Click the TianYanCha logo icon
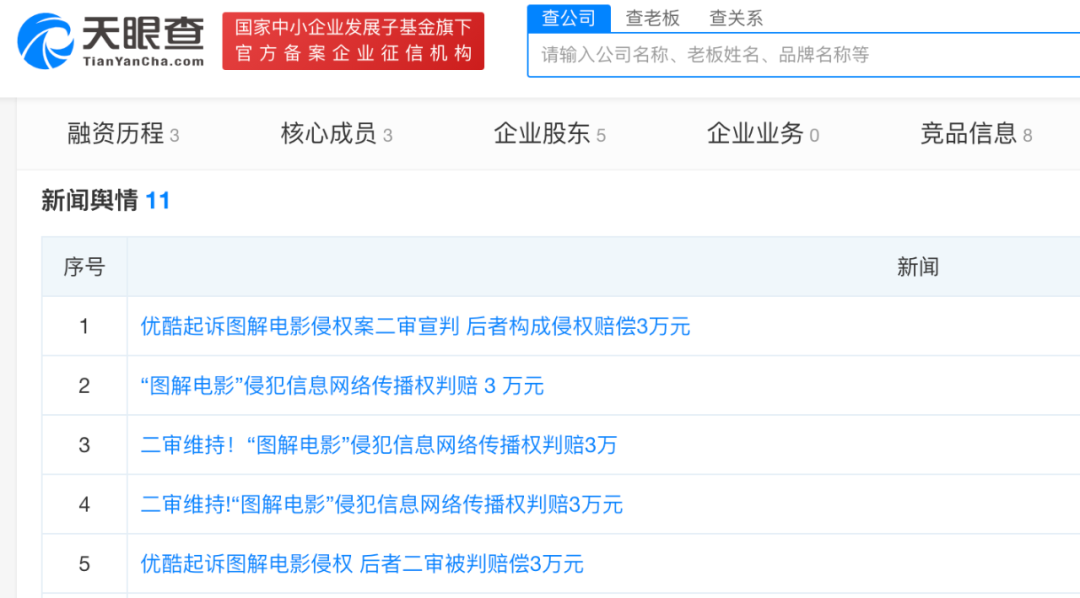 tap(45, 41)
